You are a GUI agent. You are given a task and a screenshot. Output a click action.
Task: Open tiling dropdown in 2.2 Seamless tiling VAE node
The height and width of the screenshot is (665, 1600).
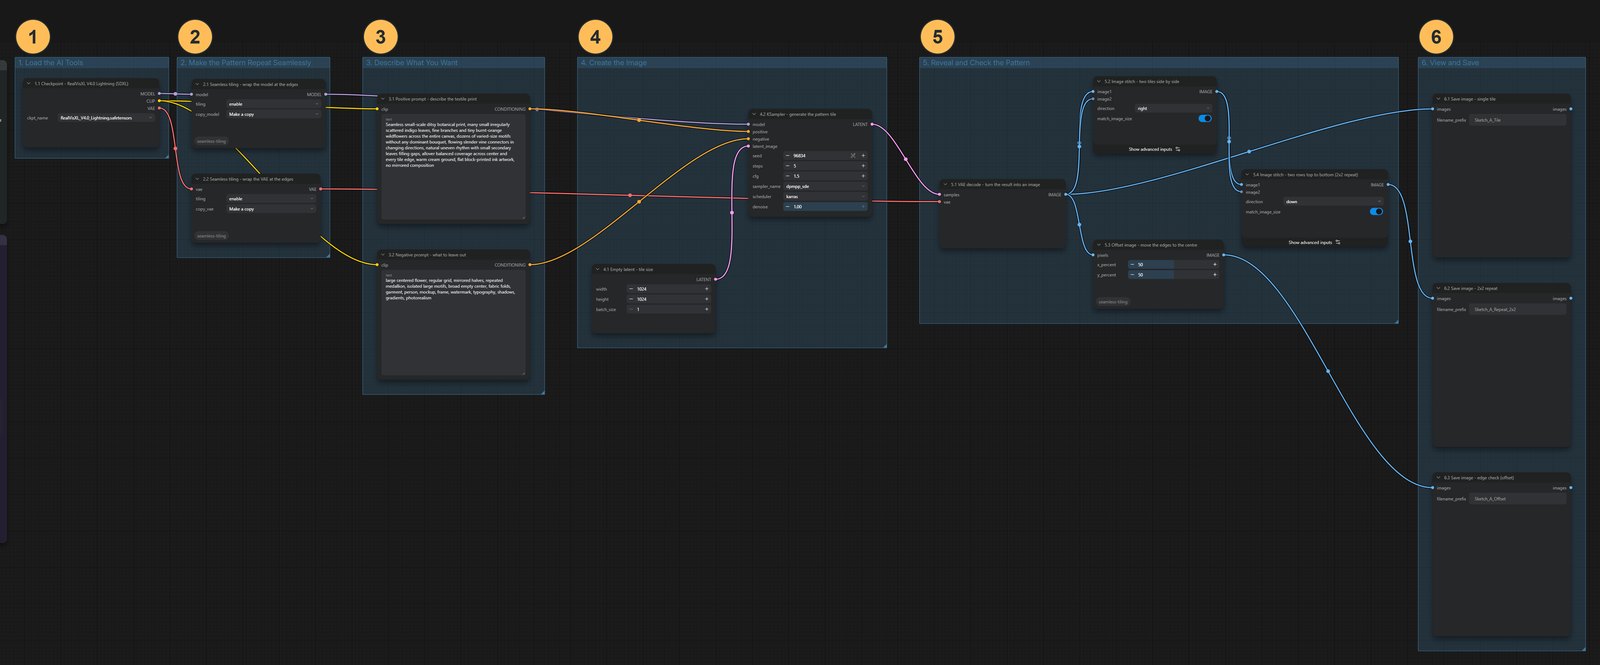coord(272,199)
